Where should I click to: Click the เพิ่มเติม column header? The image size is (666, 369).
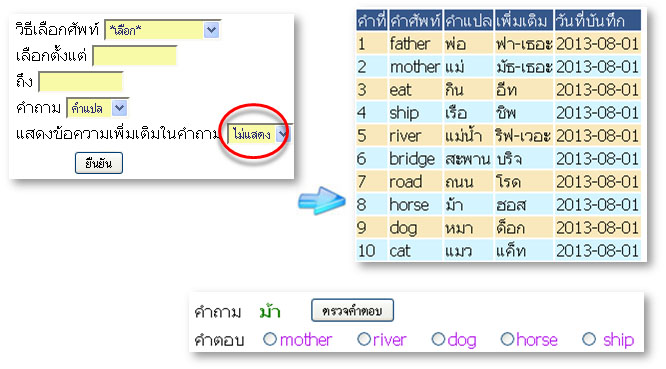(524, 20)
